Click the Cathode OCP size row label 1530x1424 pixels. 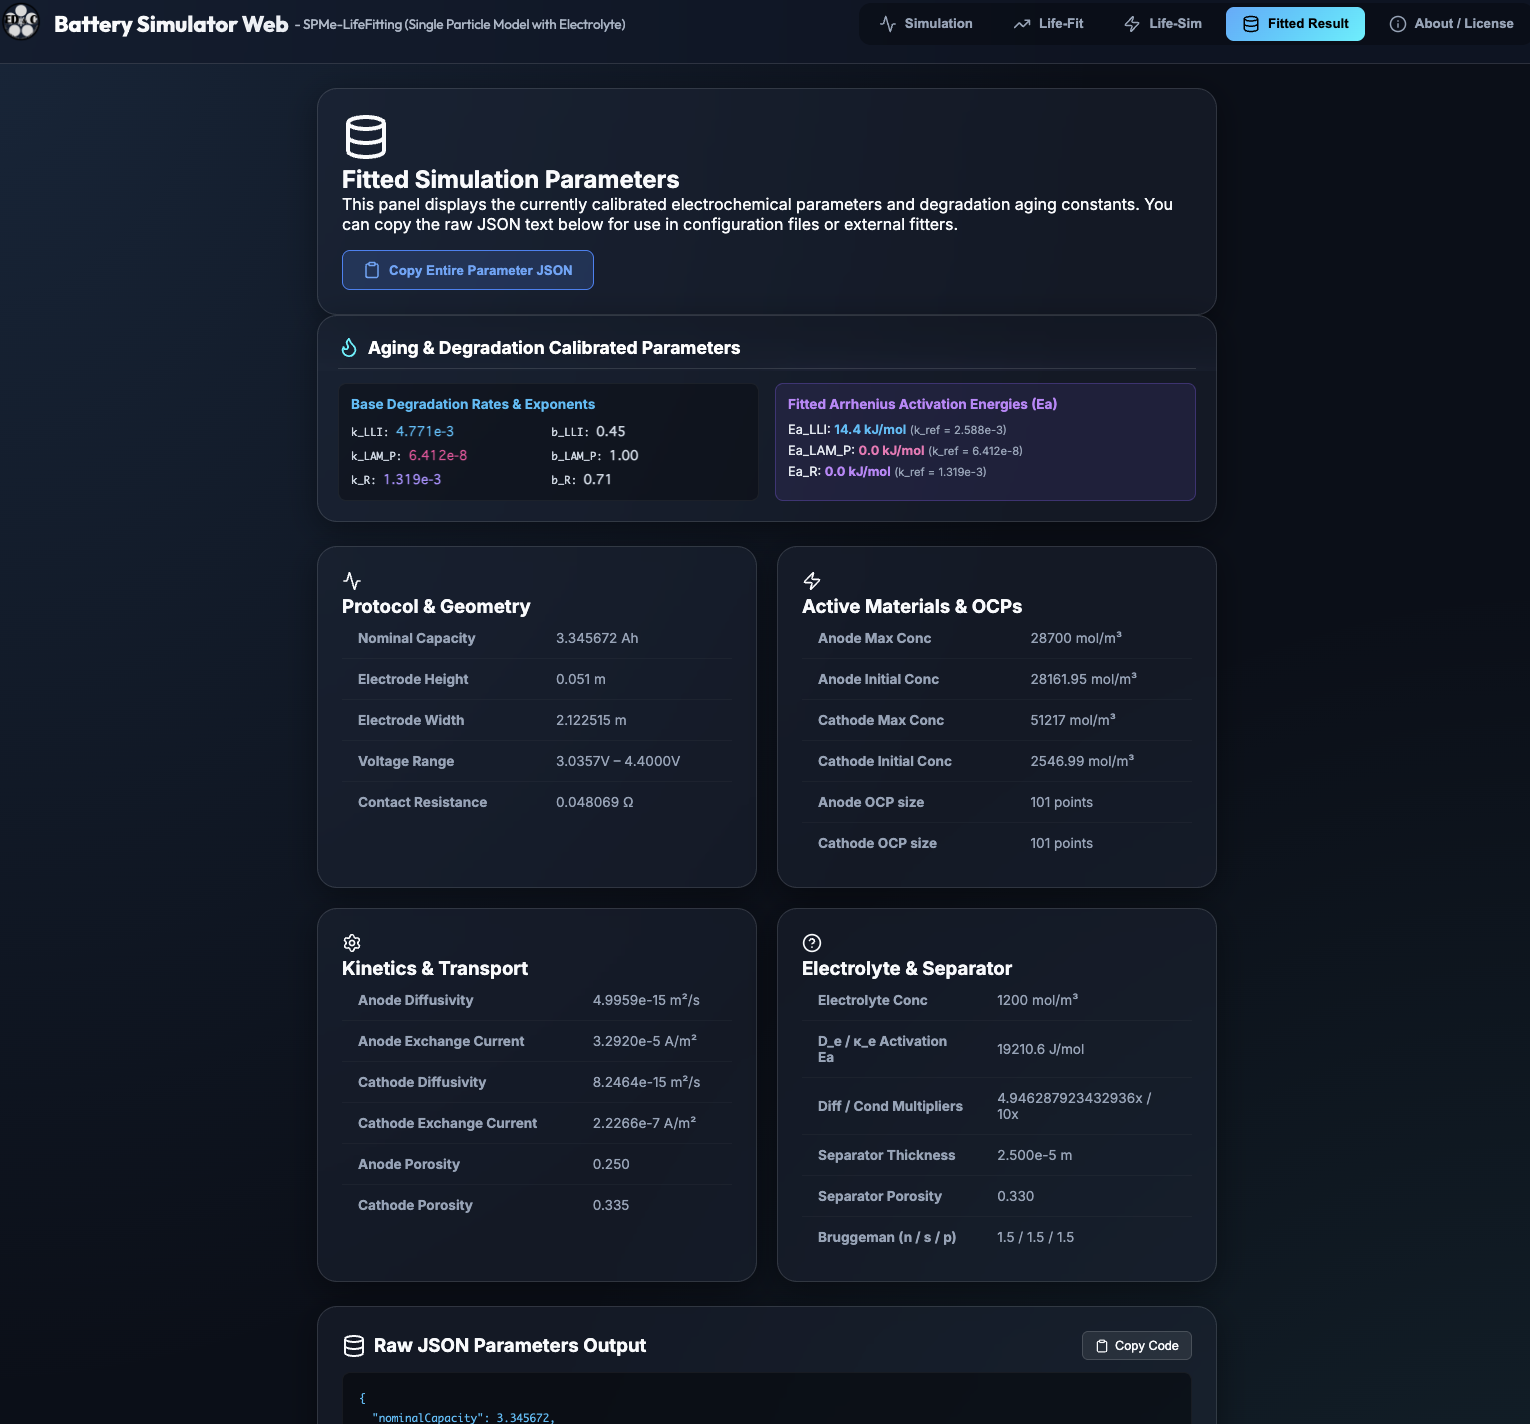pyautogui.click(x=877, y=843)
